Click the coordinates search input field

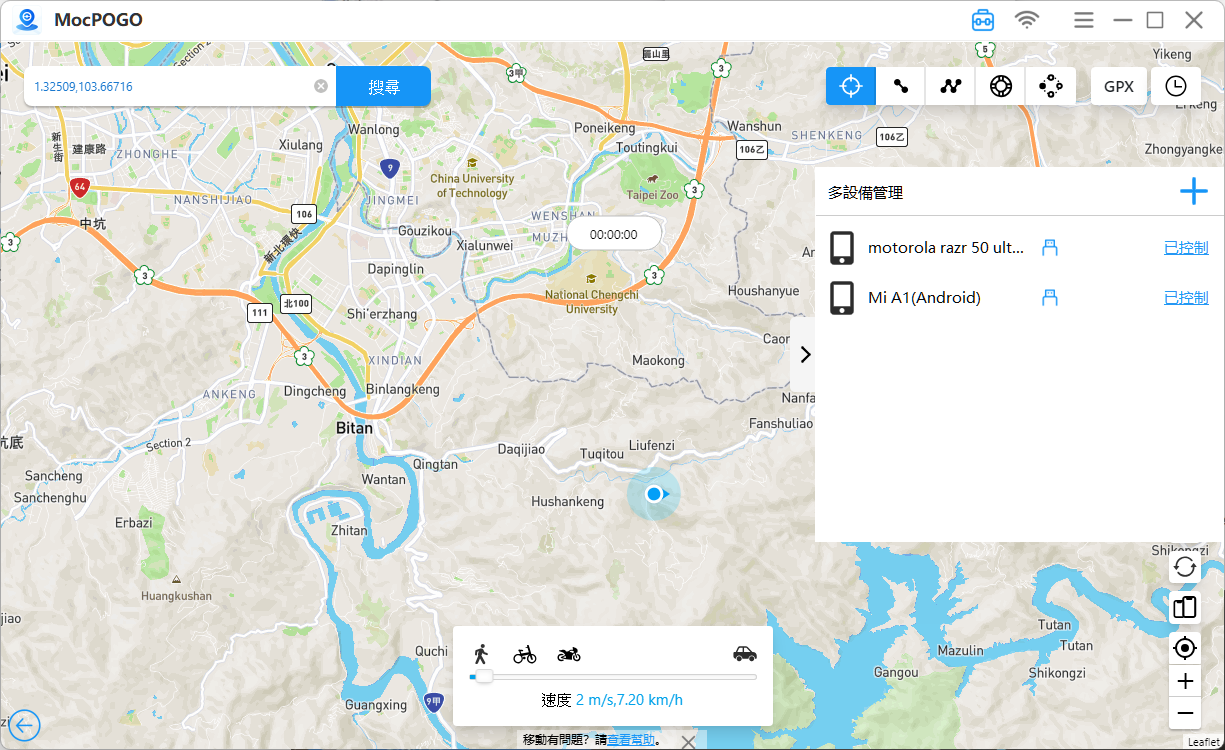pos(170,87)
